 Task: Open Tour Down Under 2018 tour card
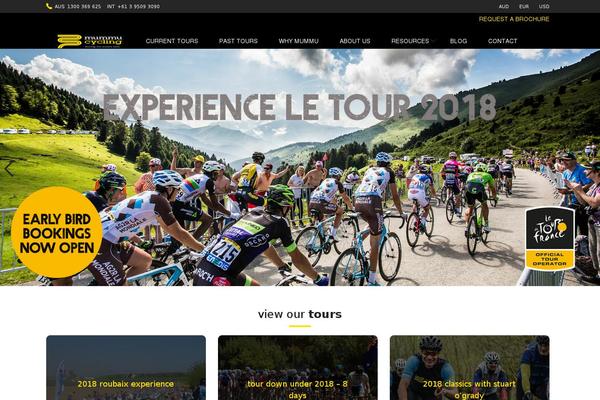point(298,368)
